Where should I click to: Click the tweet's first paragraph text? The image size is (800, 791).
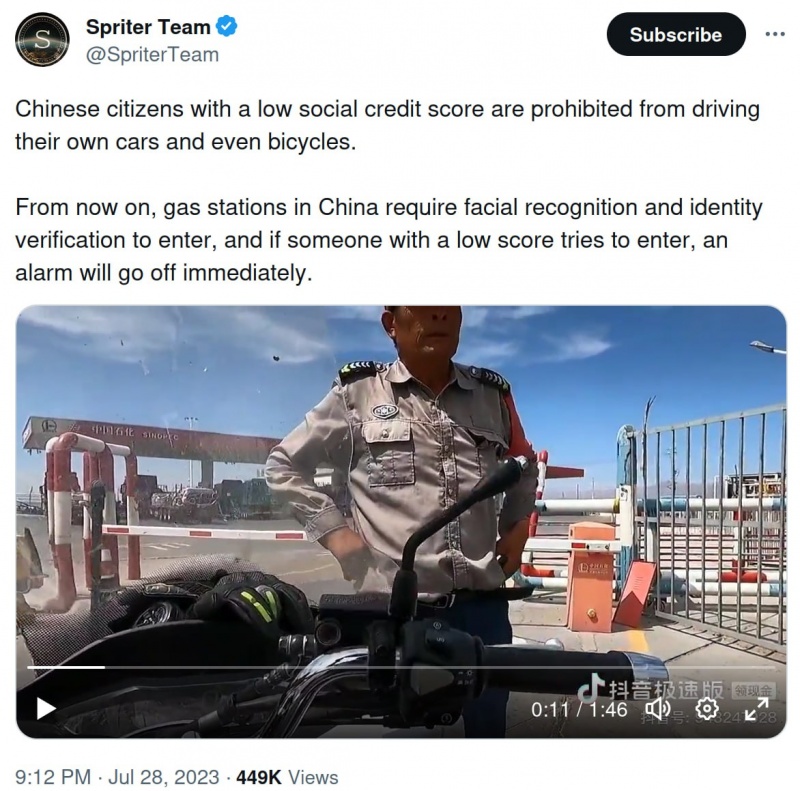tap(387, 126)
